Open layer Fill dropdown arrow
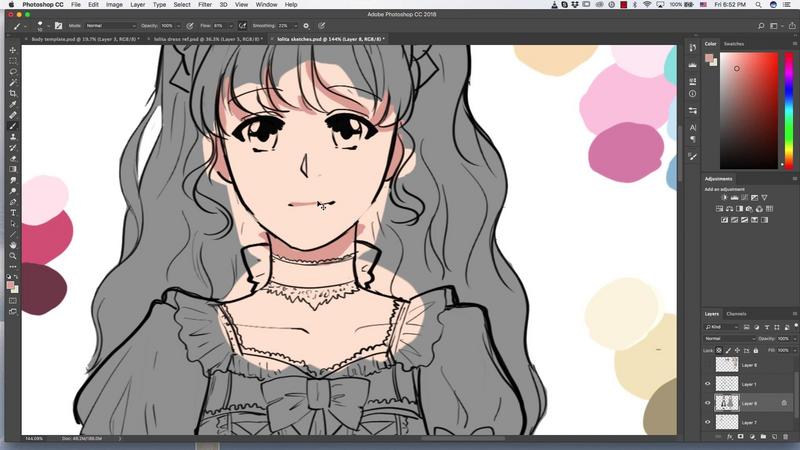800x450 pixels. [794, 351]
